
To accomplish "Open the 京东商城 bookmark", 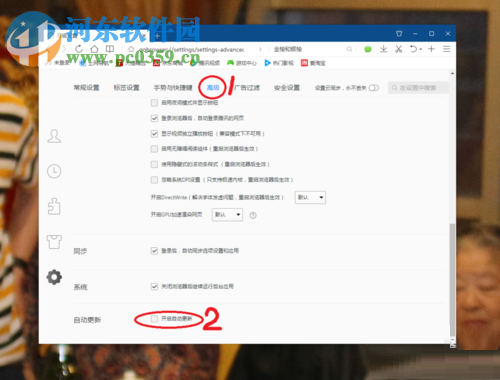I will pyautogui.click(x=168, y=63).
